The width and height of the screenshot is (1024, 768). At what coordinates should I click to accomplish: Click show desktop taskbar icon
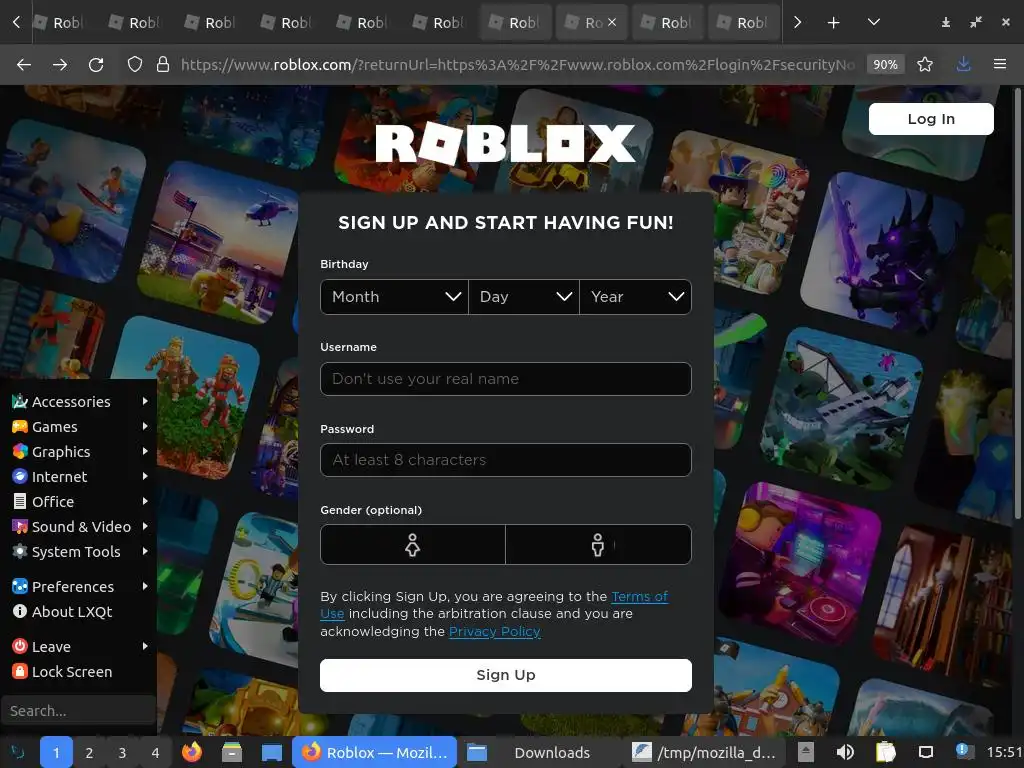point(272,752)
